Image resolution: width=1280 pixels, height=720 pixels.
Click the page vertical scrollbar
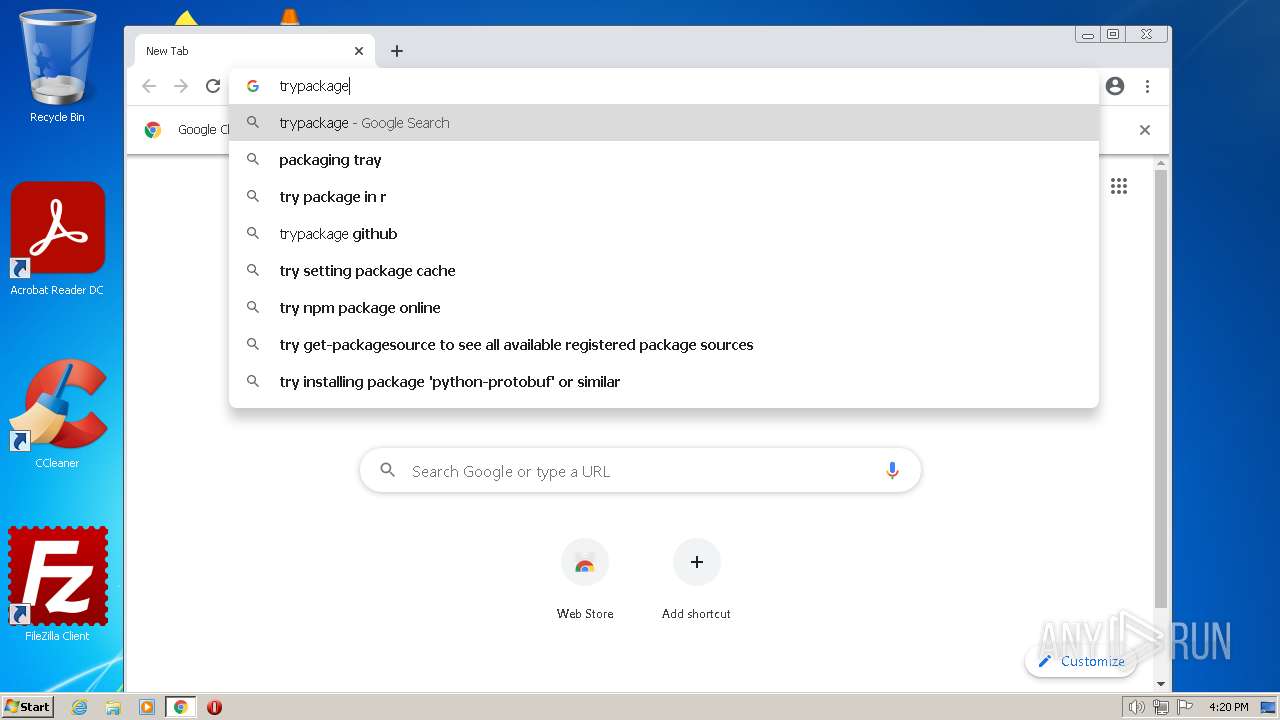coord(1161,390)
